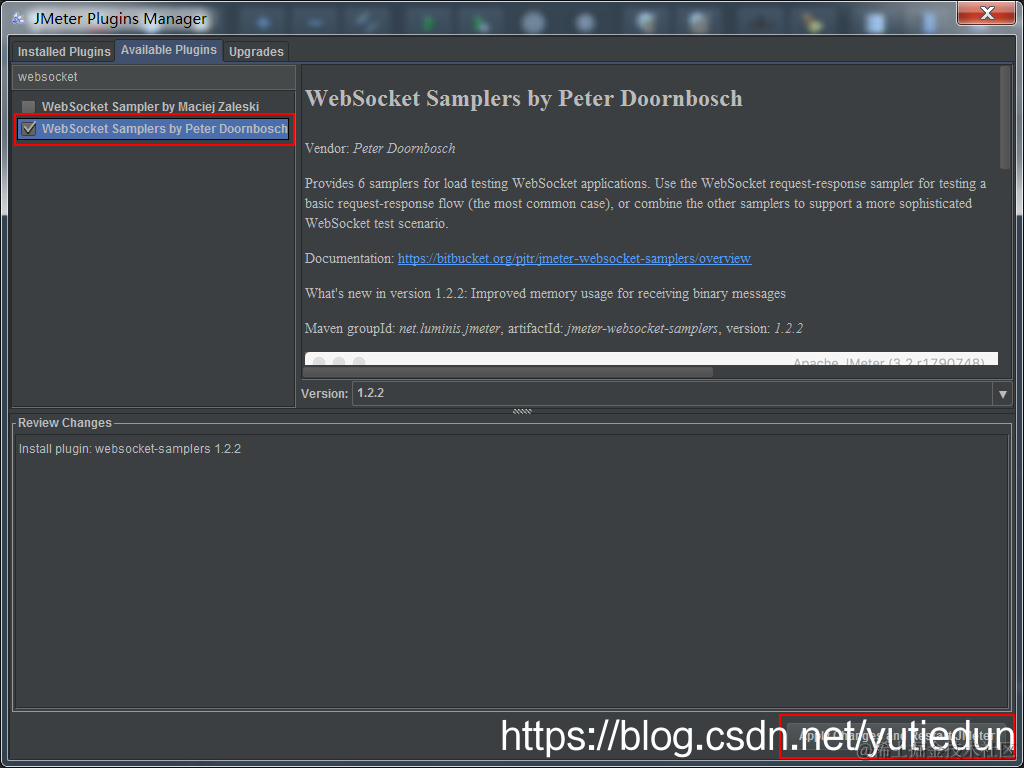Open the Upgrades tab
The height and width of the screenshot is (768, 1024).
point(256,52)
